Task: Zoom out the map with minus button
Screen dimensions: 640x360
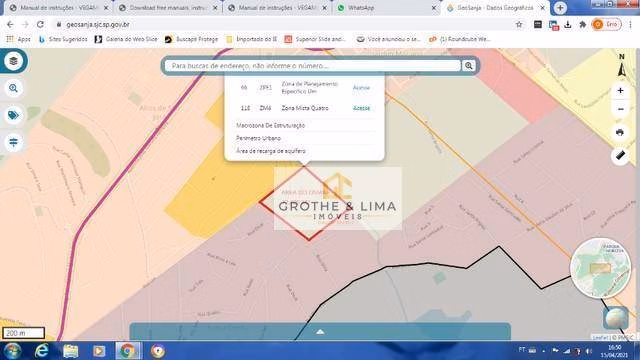Action: tap(620, 109)
